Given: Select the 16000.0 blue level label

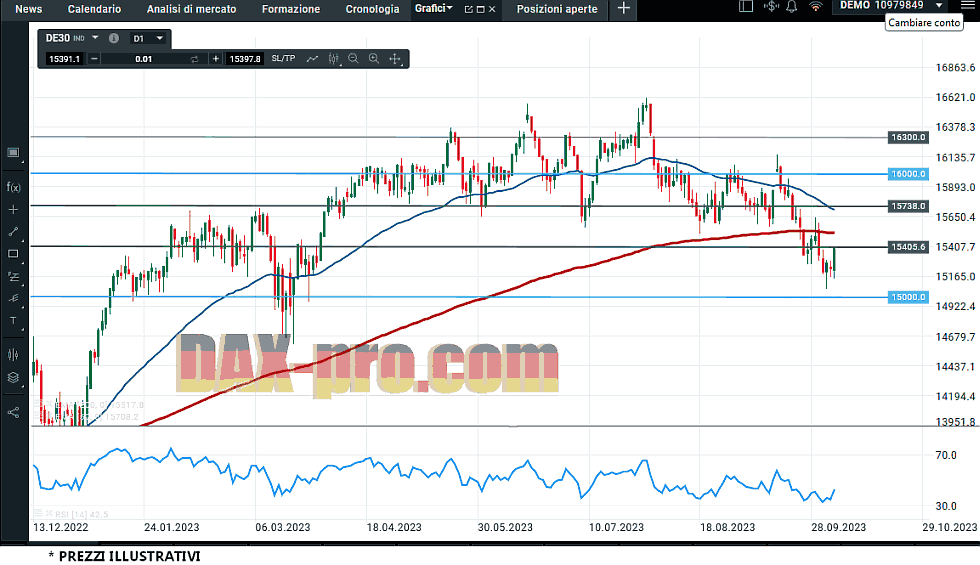Looking at the screenshot, I should pos(908,174).
